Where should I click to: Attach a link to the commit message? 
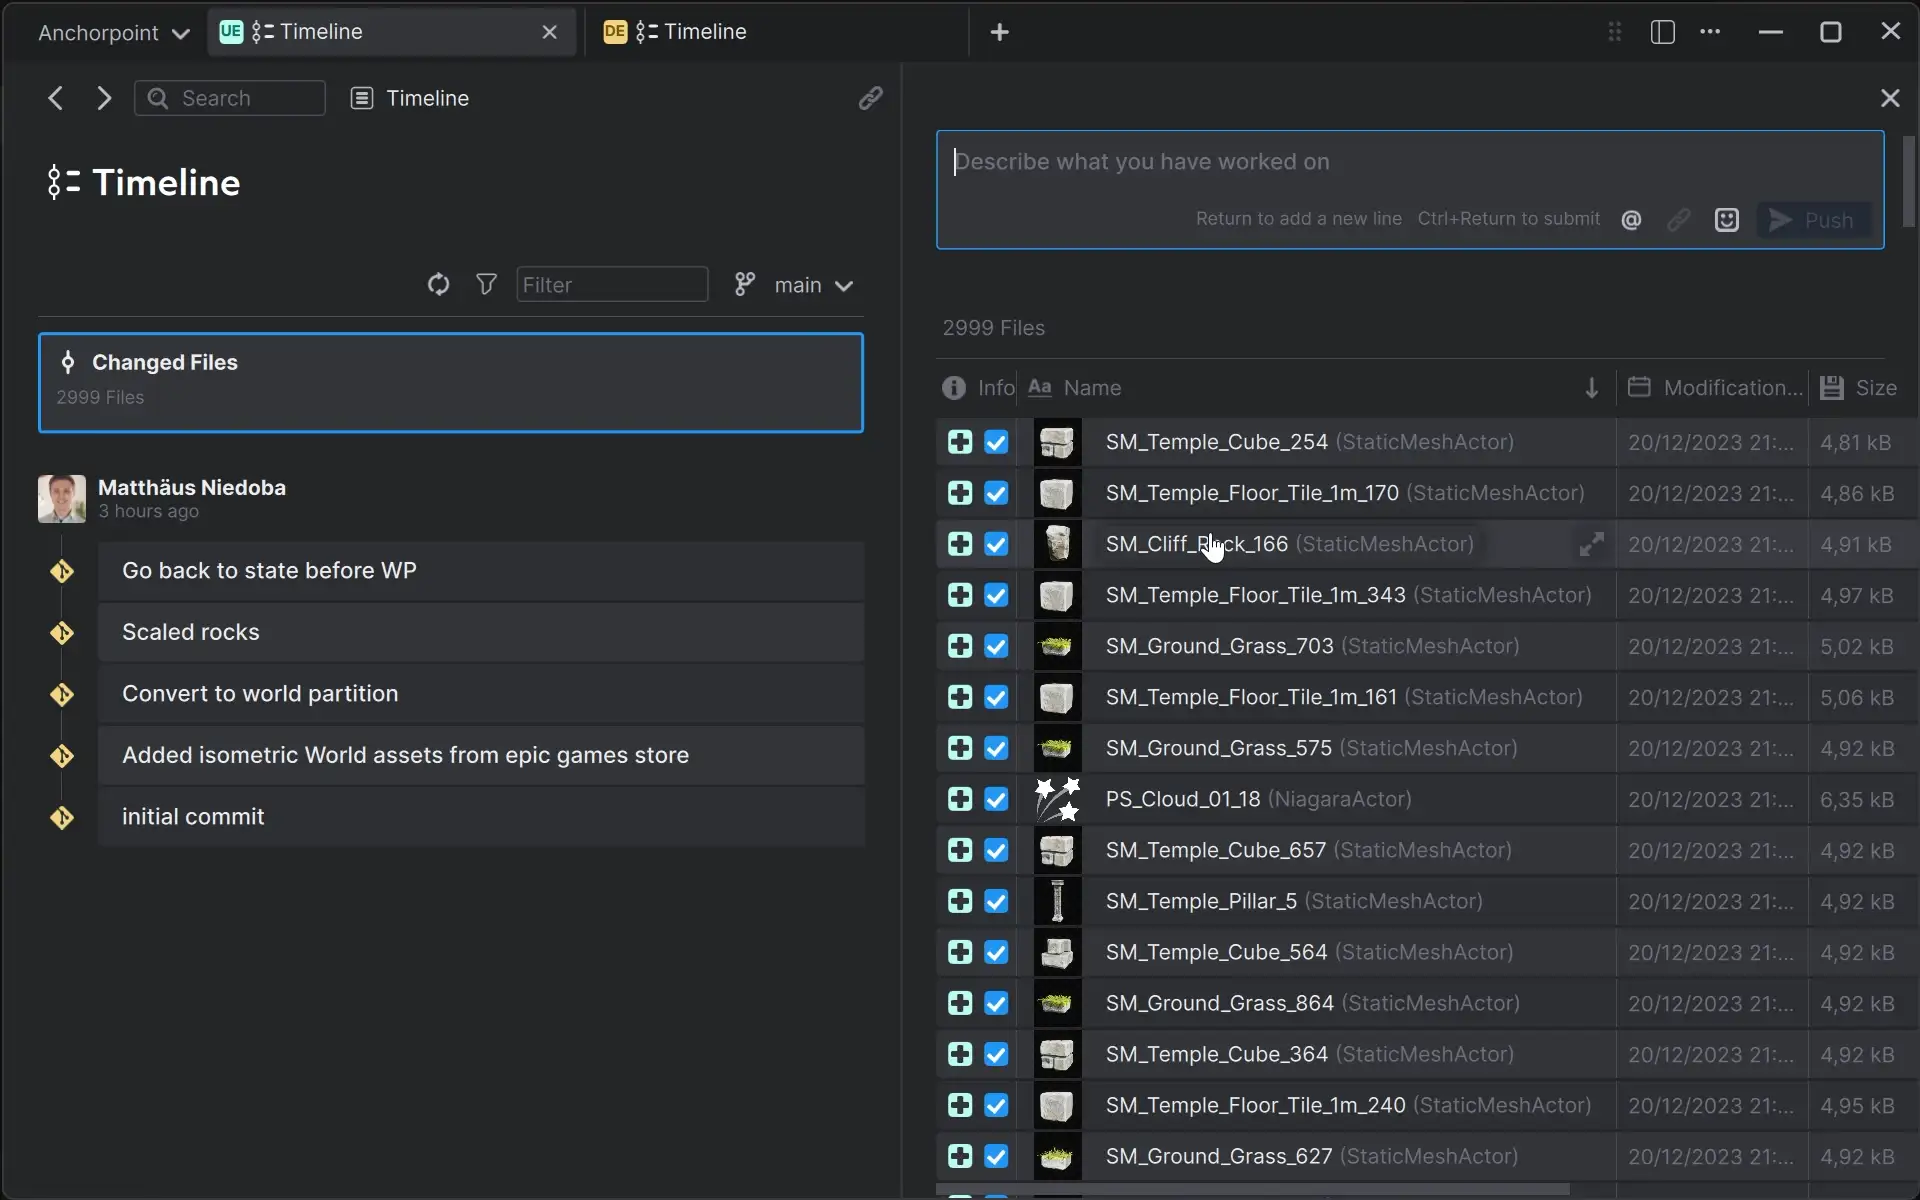(x=1680, y=219)
